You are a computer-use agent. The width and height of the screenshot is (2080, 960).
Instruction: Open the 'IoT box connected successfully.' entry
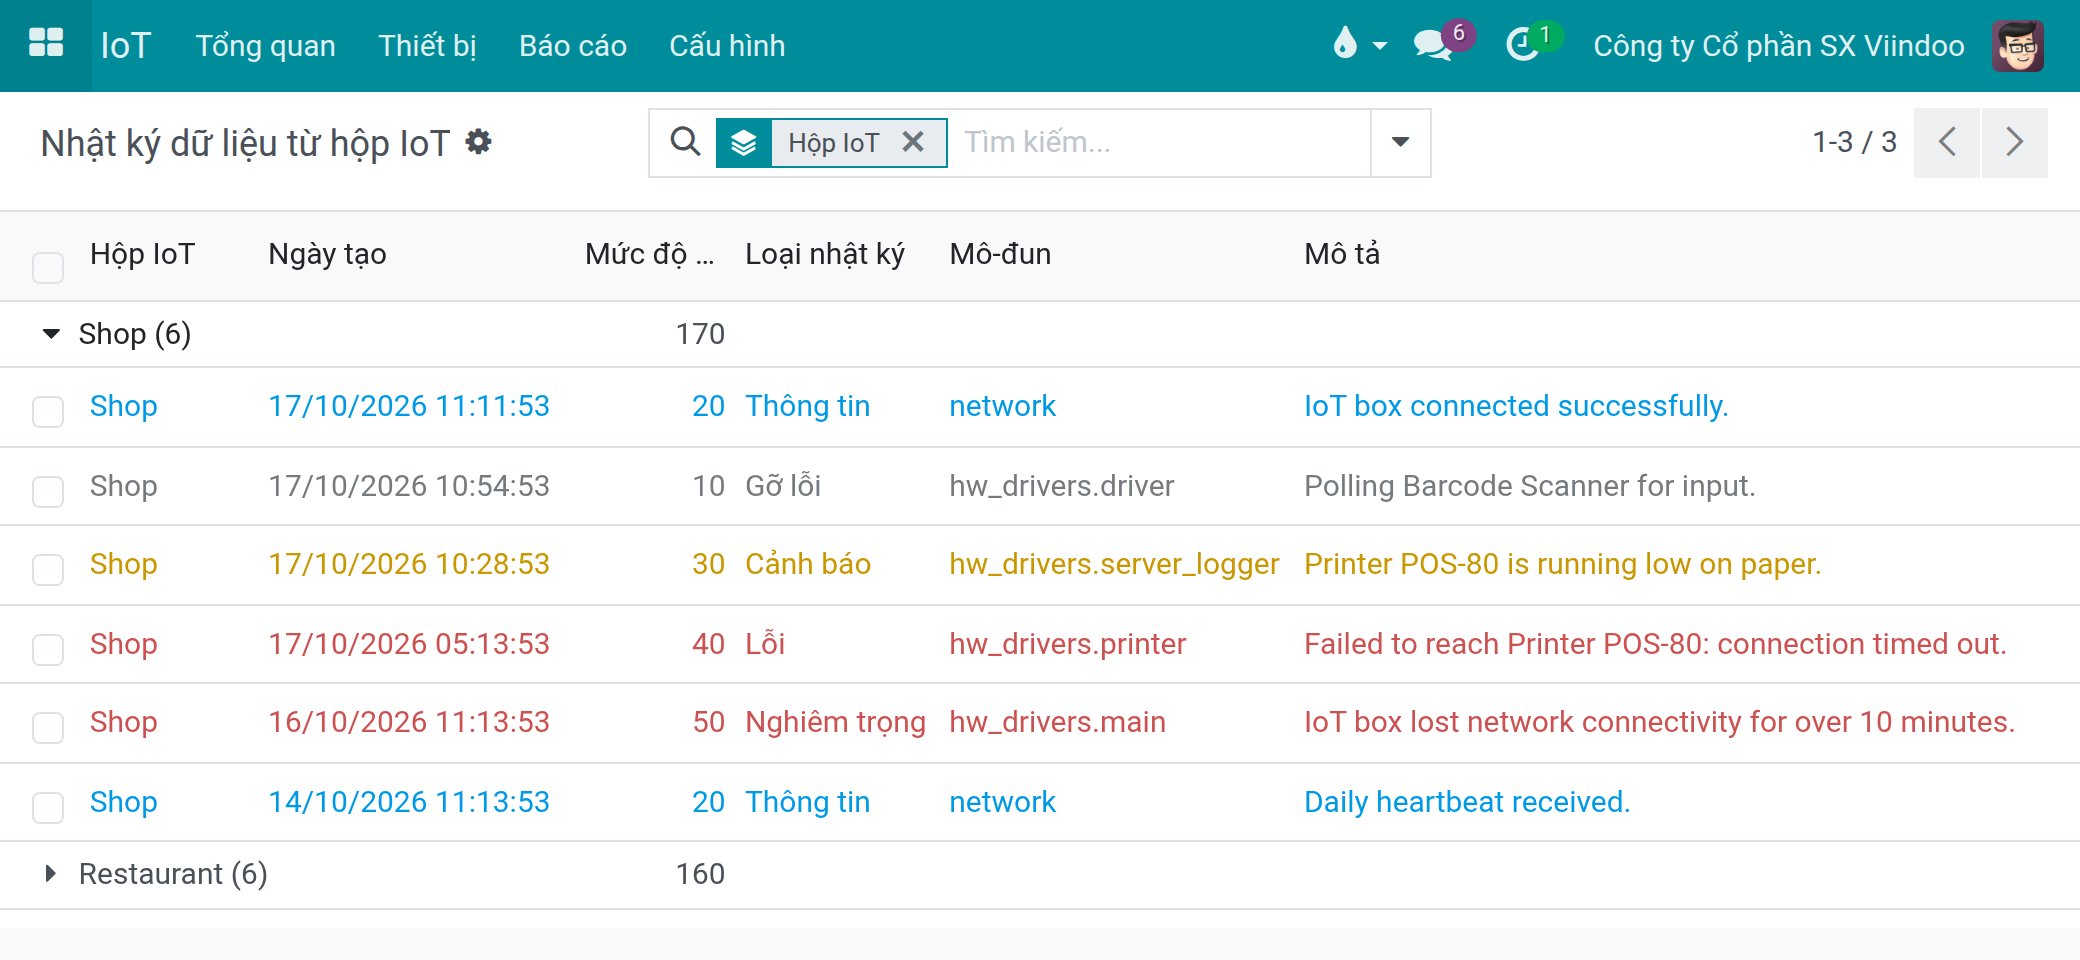pos(1516,406)
